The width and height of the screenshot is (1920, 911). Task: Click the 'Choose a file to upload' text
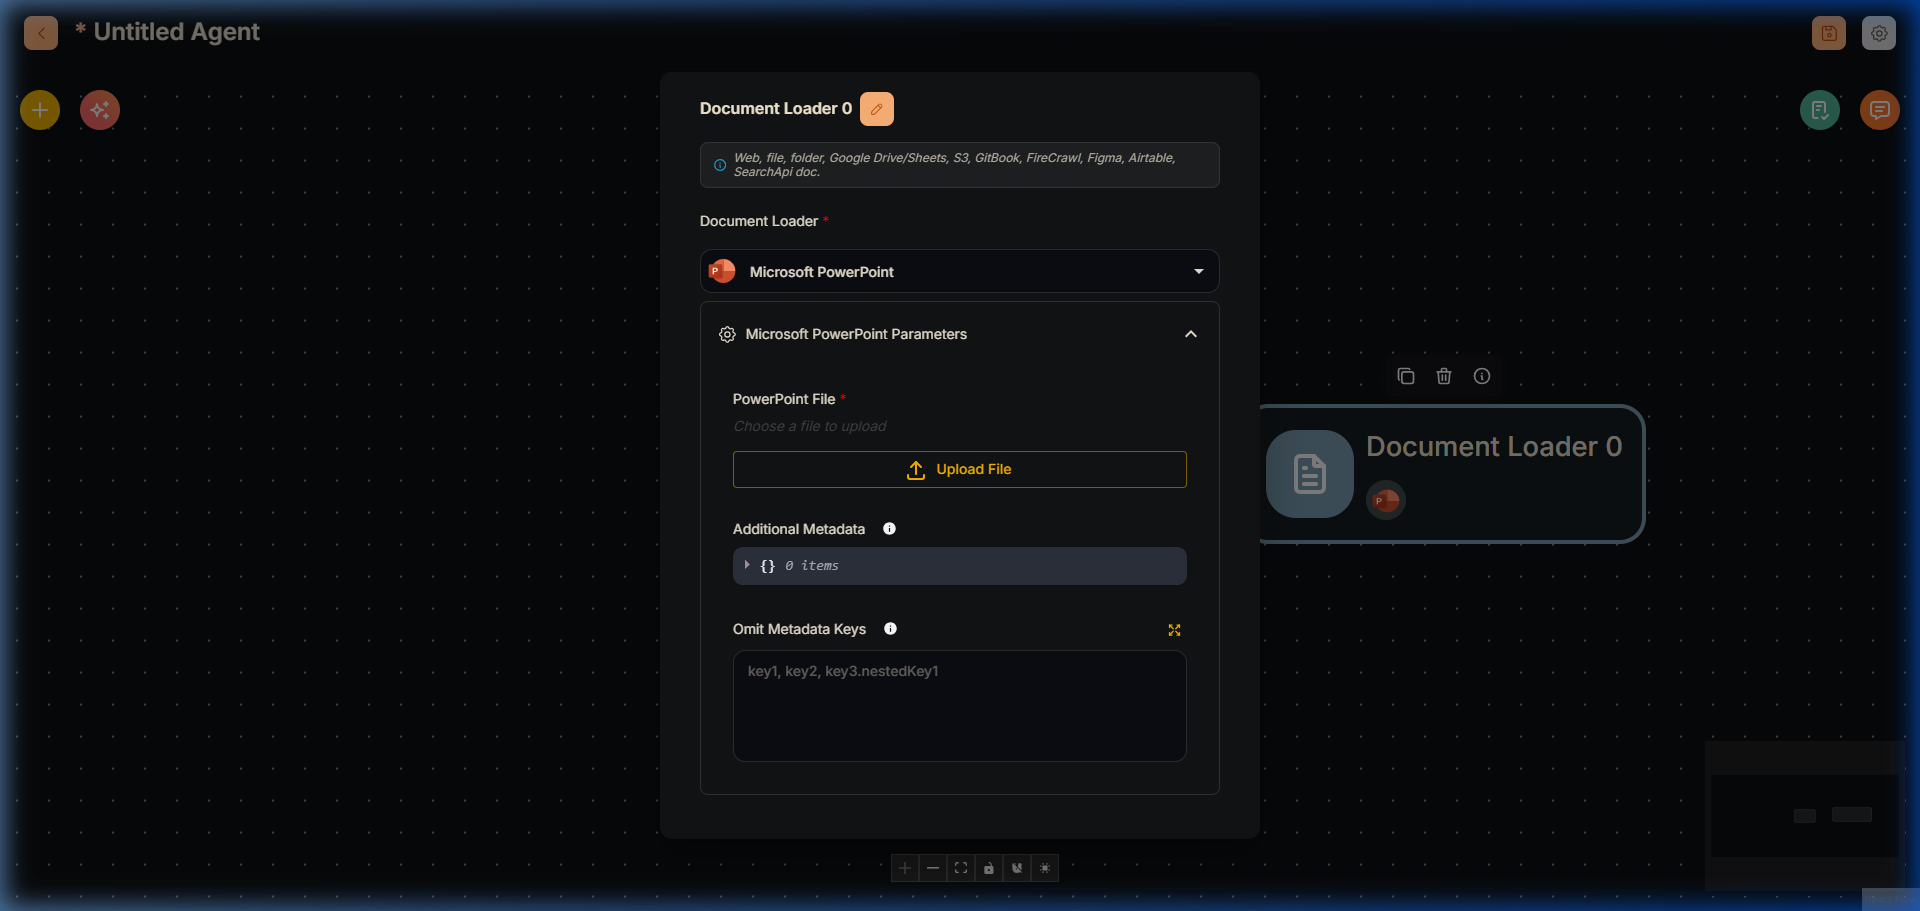810,427
